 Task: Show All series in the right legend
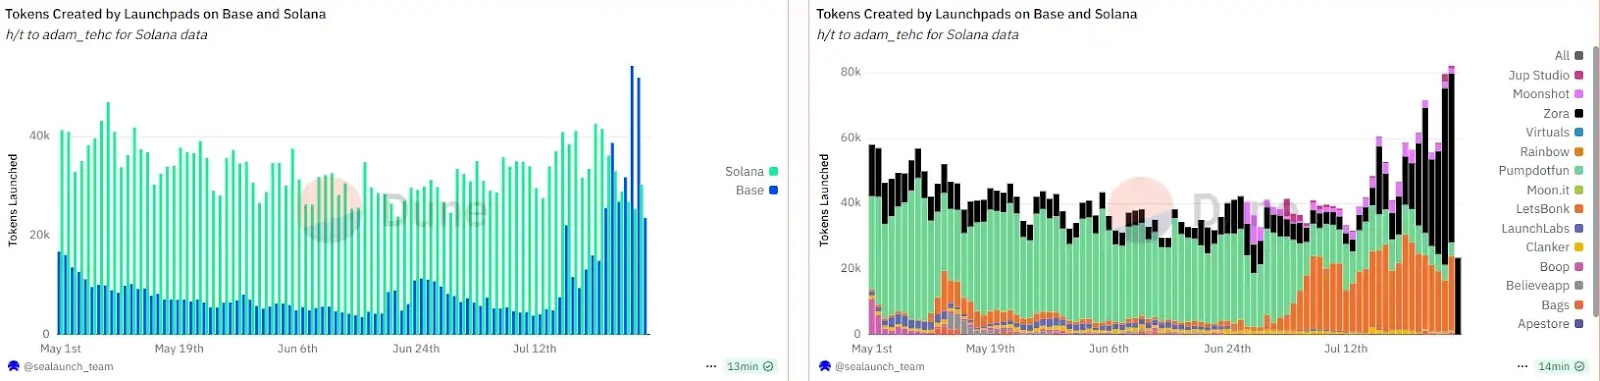[1569, 56]
